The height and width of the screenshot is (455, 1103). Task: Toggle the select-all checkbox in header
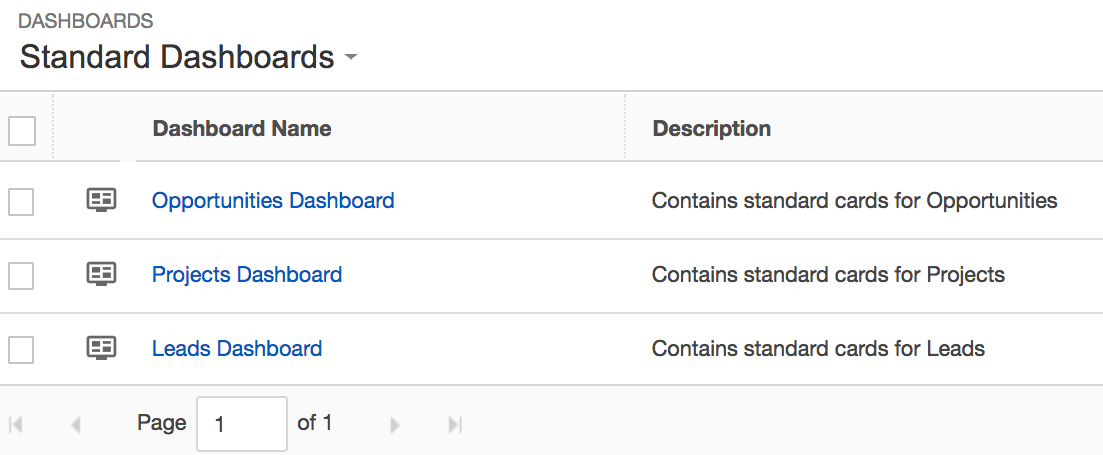click(x=22, y=131)
